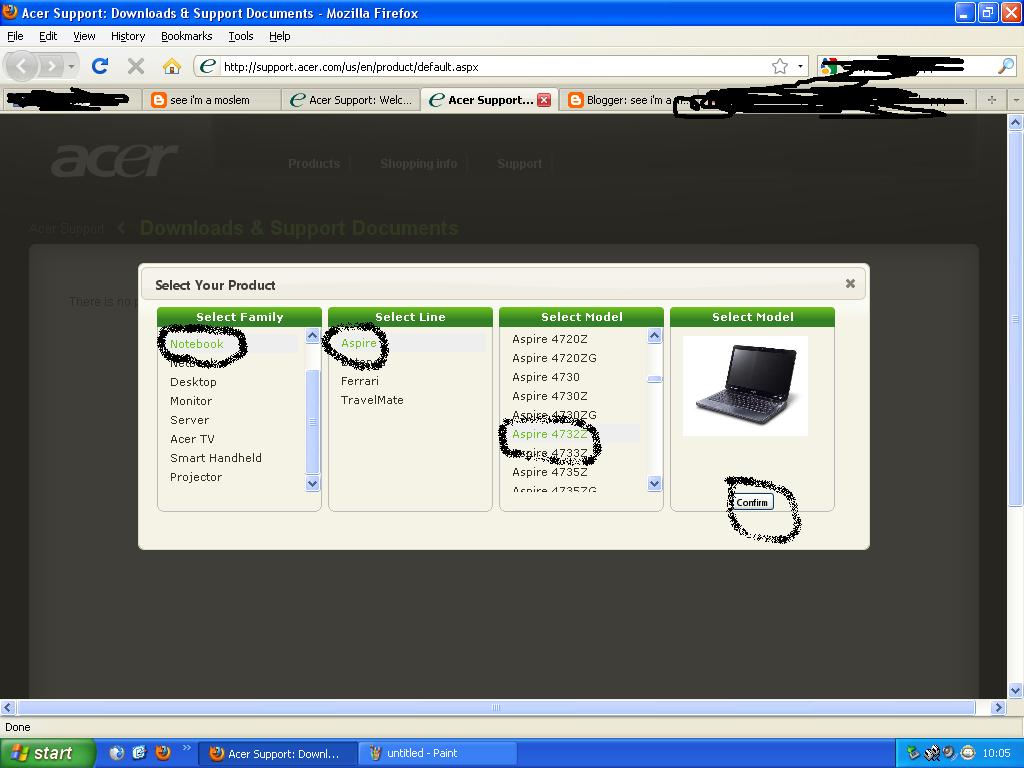
Task: Select Projector in the family list
Action: tap(196, 477)
